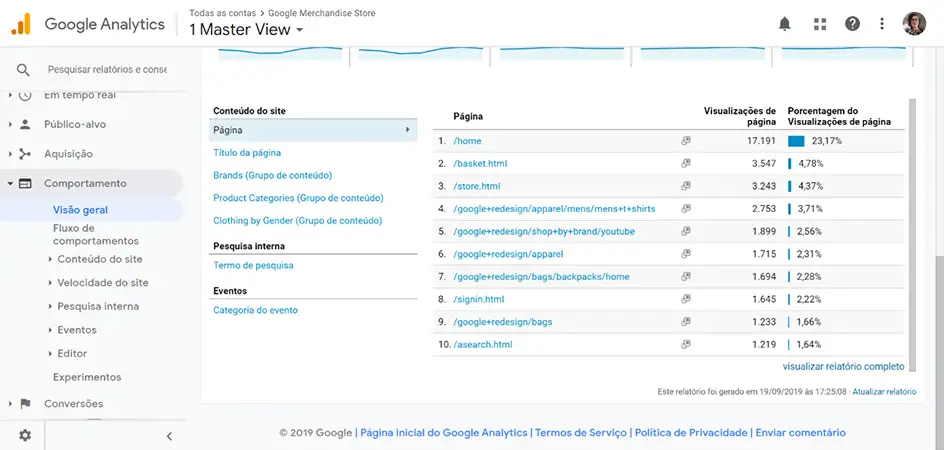Screen dimensions: 944x450
Task: Open the Google apps grid icon
Action: [819, 23]
